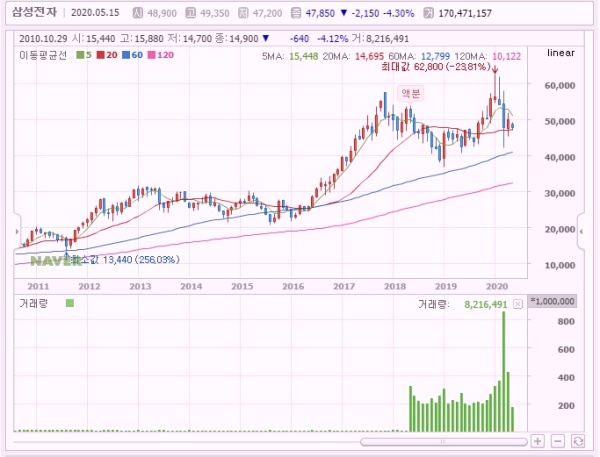Click the tallest 2020 volume bar

point(504,372)
